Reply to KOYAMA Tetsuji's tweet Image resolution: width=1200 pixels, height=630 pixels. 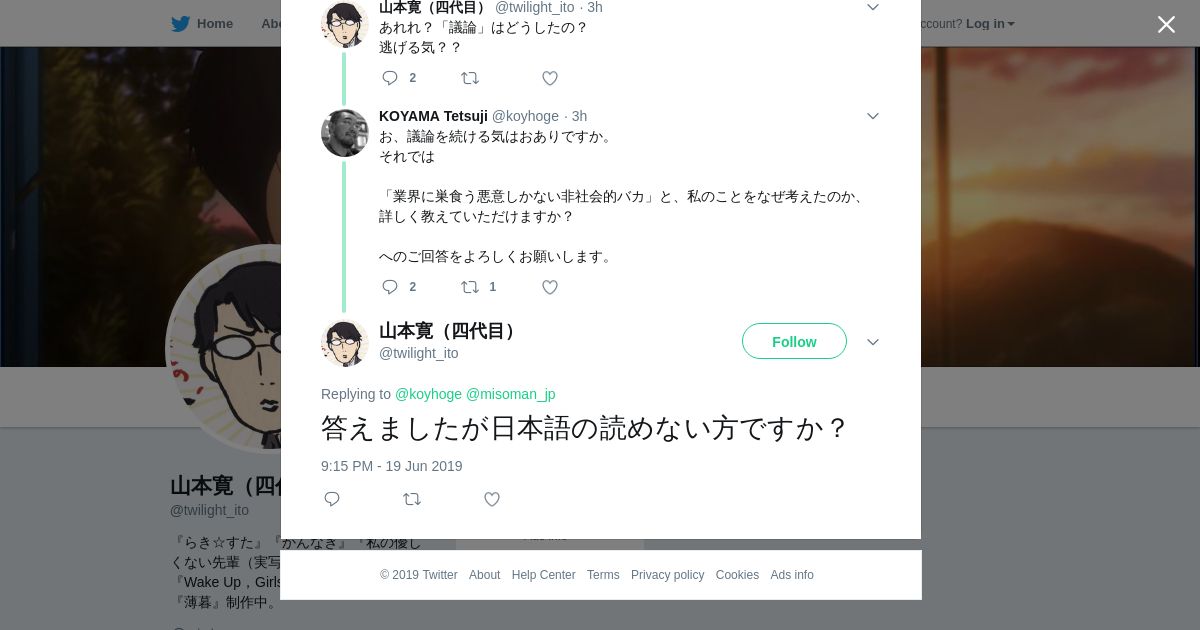coord(390,287)
